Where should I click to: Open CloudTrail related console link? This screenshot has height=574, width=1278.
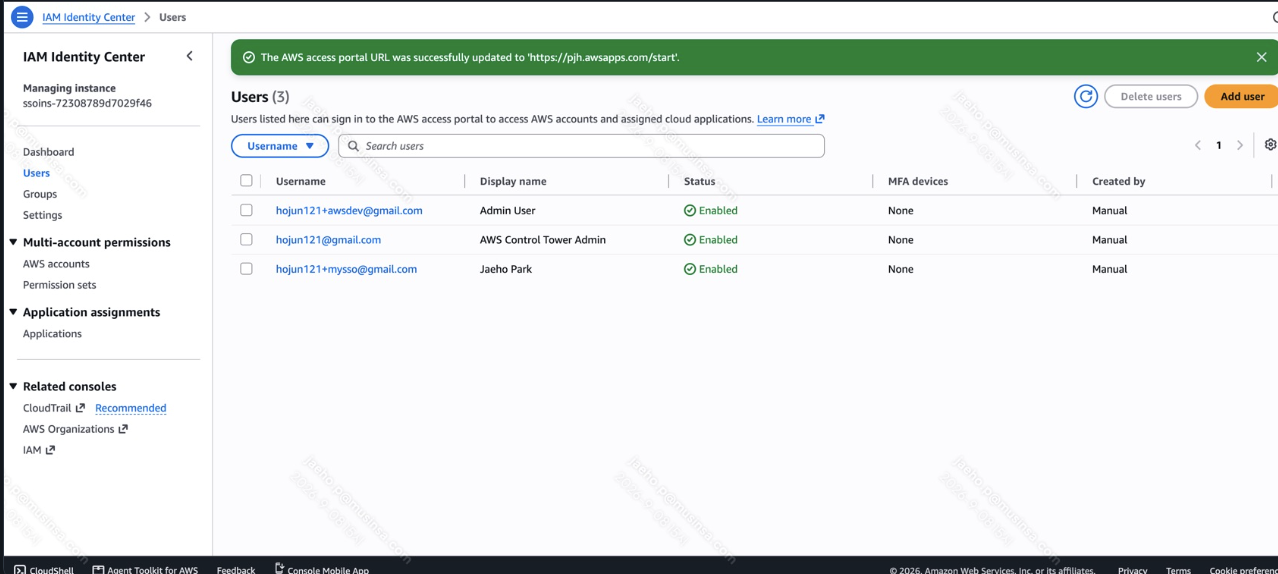point(54,408)
